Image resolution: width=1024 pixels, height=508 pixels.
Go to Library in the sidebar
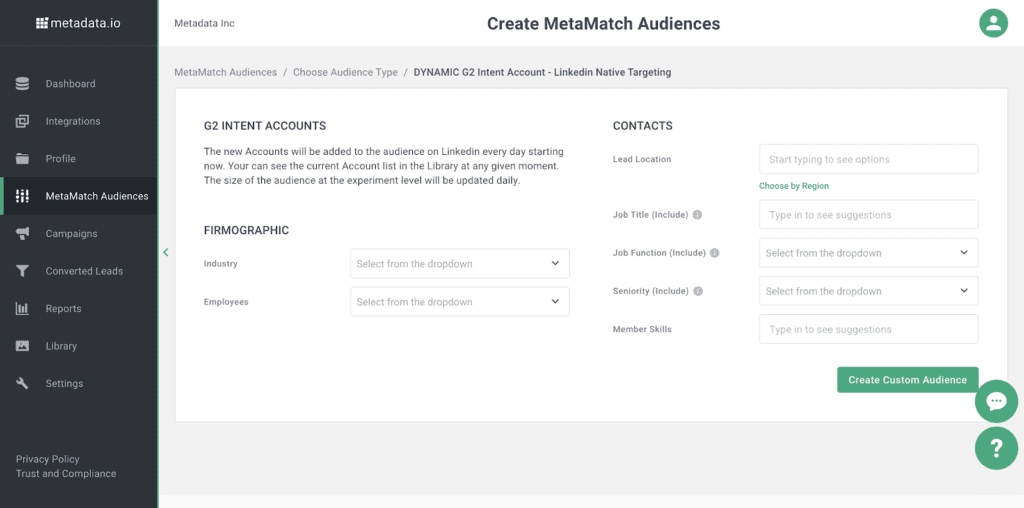pyautogui.click(x=61, y=346)
